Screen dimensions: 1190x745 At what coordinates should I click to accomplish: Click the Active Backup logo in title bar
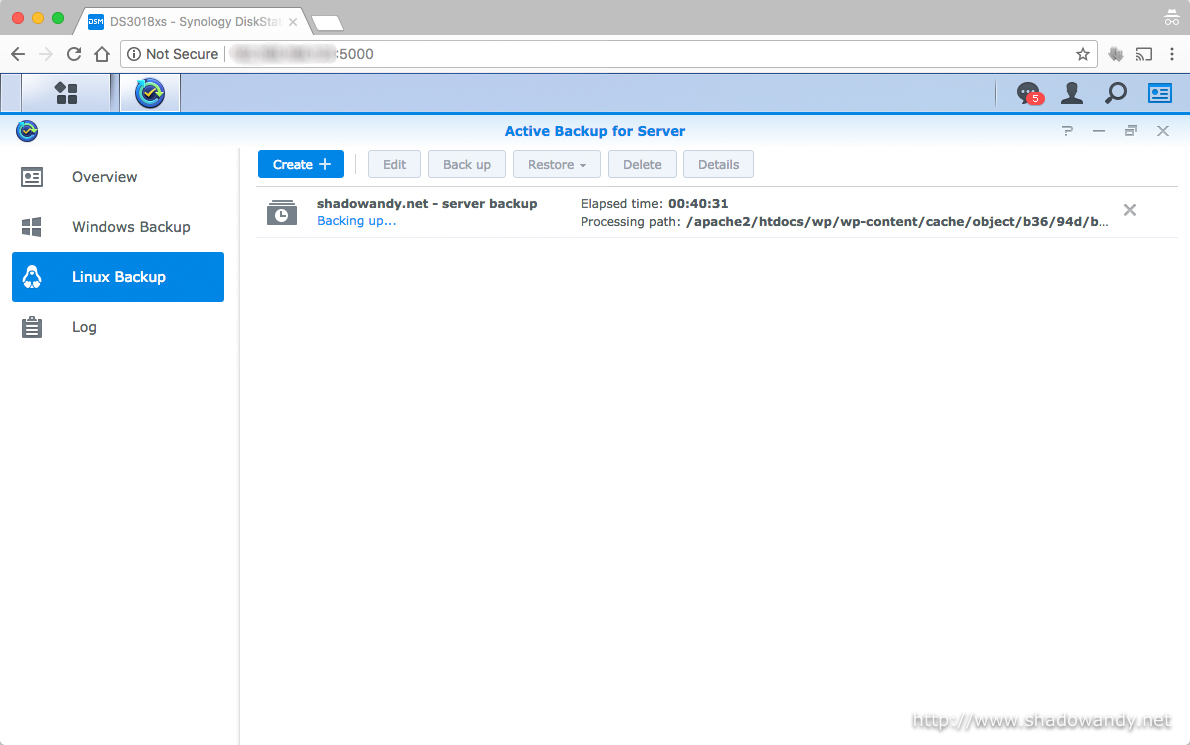(27, 131)
